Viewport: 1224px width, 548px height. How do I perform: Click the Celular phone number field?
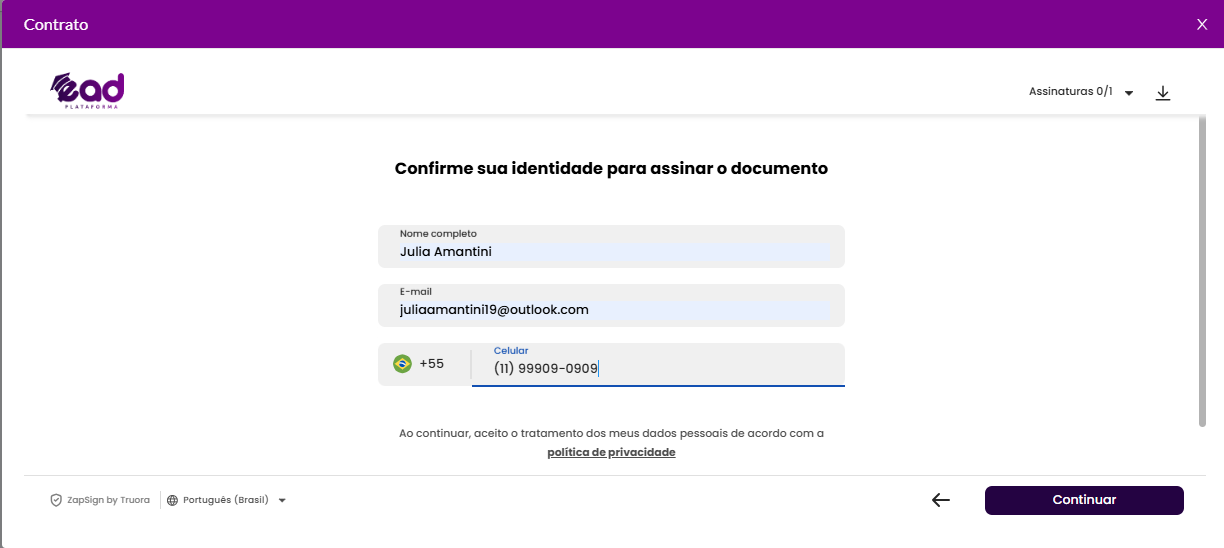coord(658,364)
